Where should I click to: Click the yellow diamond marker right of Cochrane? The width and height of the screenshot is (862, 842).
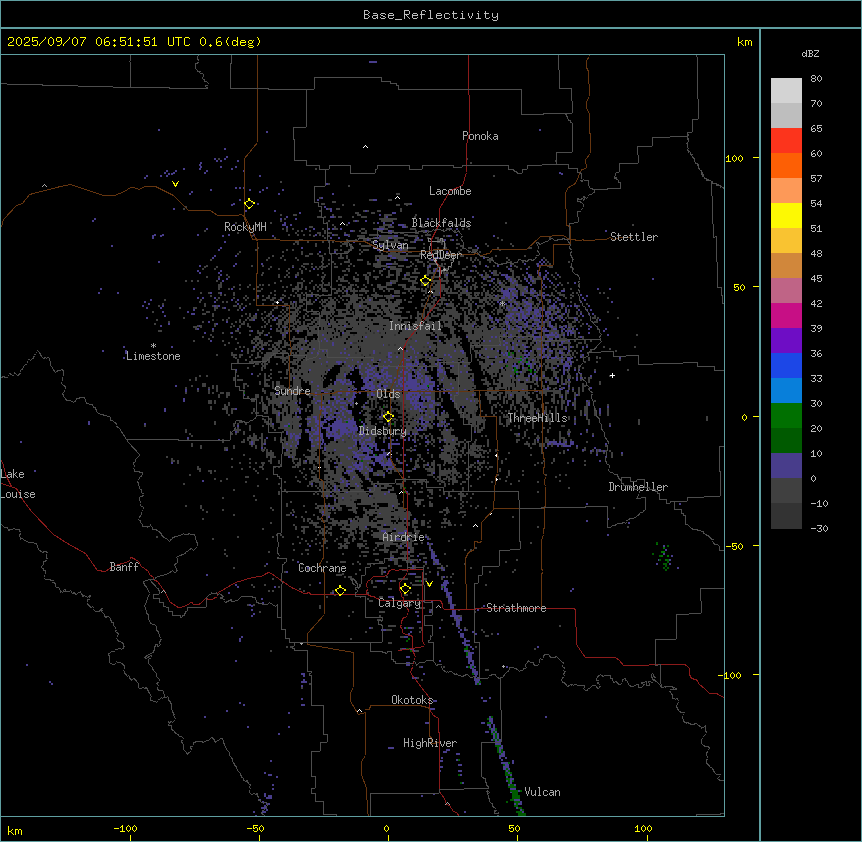point(340,590)
